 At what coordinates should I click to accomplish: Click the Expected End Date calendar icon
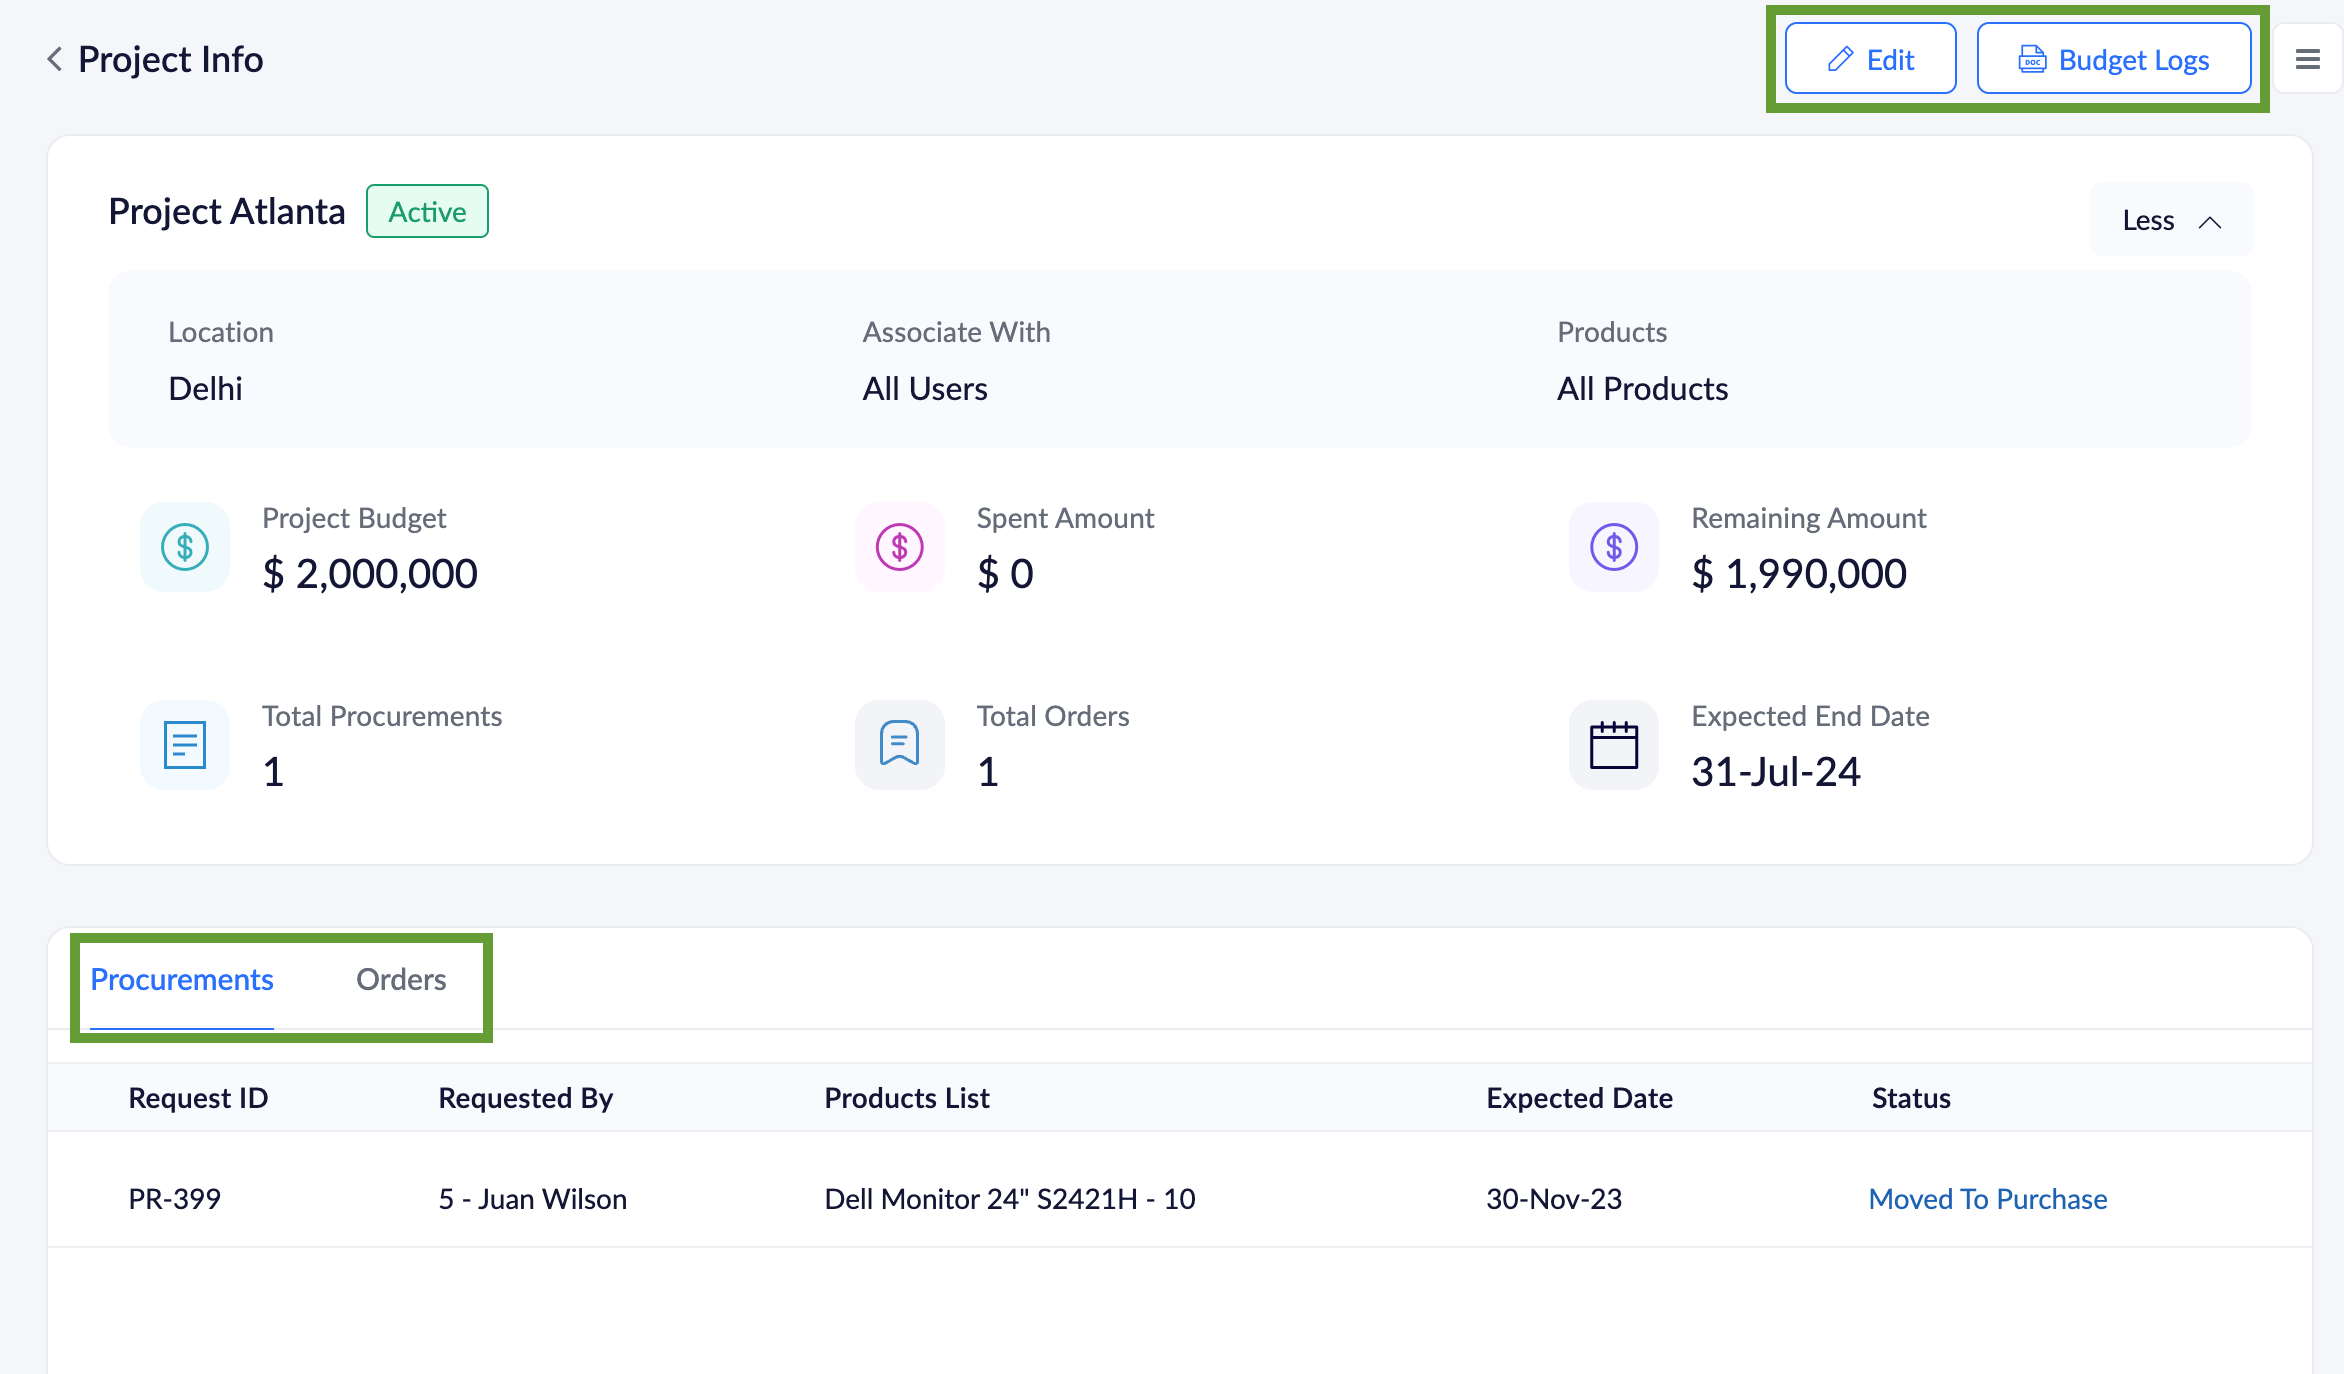[1613, 745]
